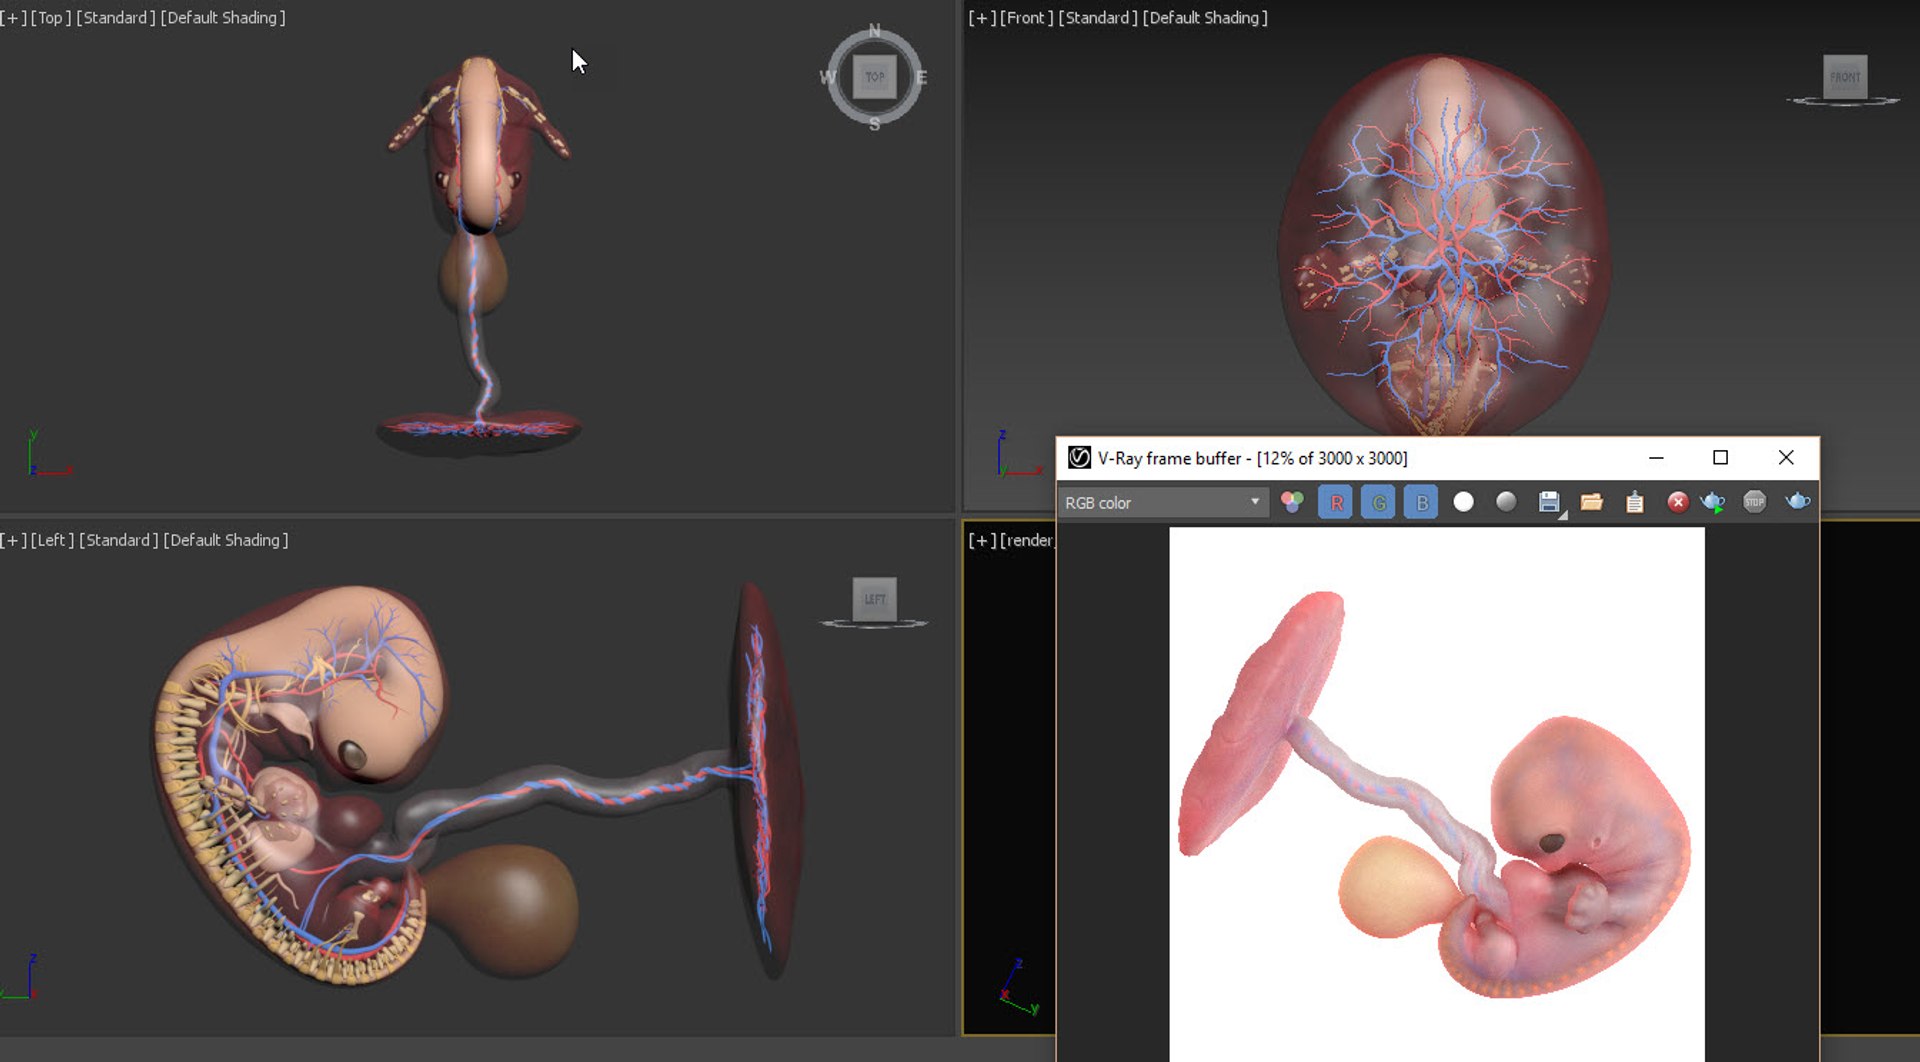1920x1062 pixels.
Task: Switch to monochromatic mode (gray sphere)
Action: [x=1506, y=502]
